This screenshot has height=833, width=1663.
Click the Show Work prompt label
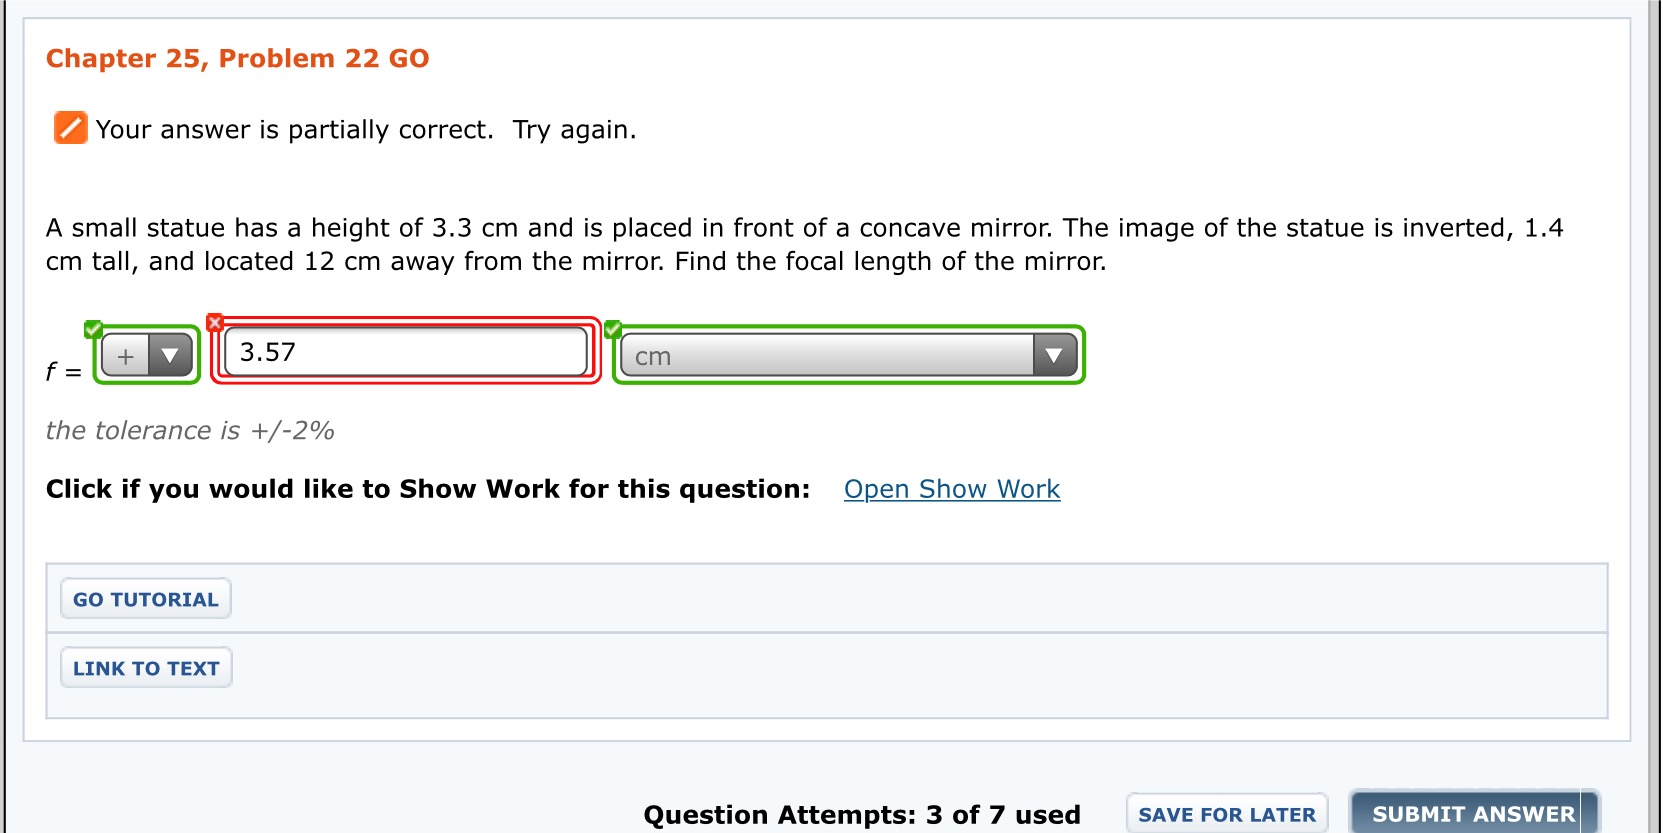pos(428,489)
